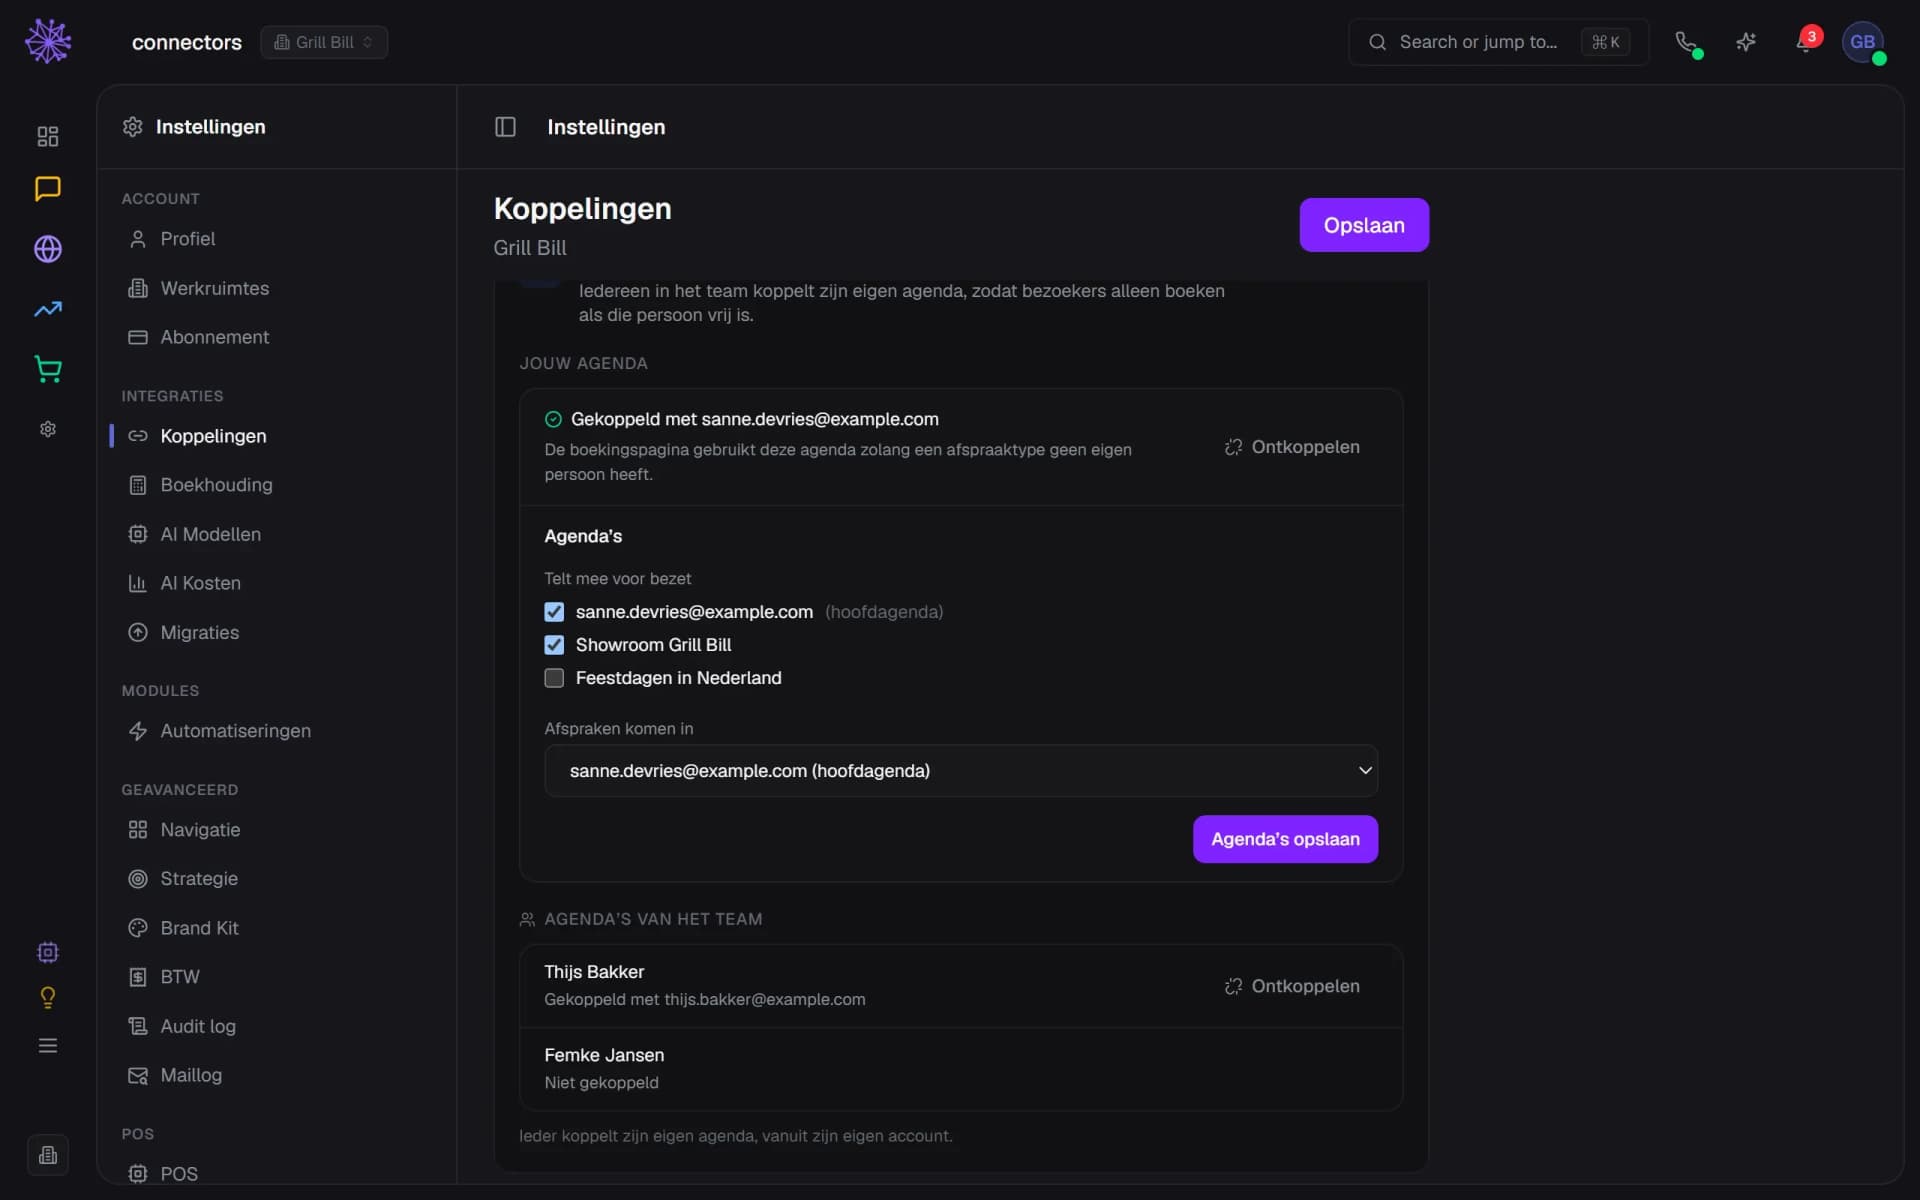
Task: Uncheck the Showroom Grill Bill checkbox
Action: (x=554, y=645)
